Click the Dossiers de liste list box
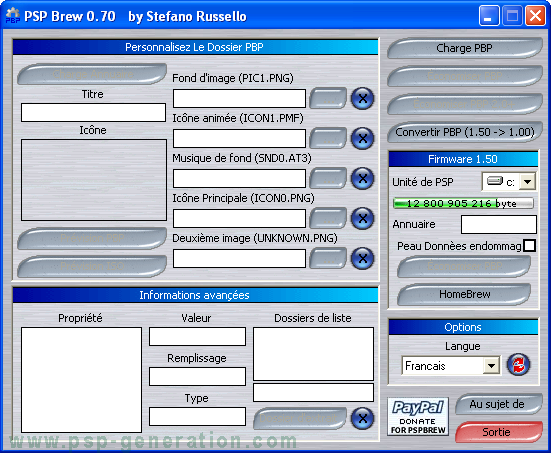The height and width of the screenshot is (453, 551). point(313,354)
